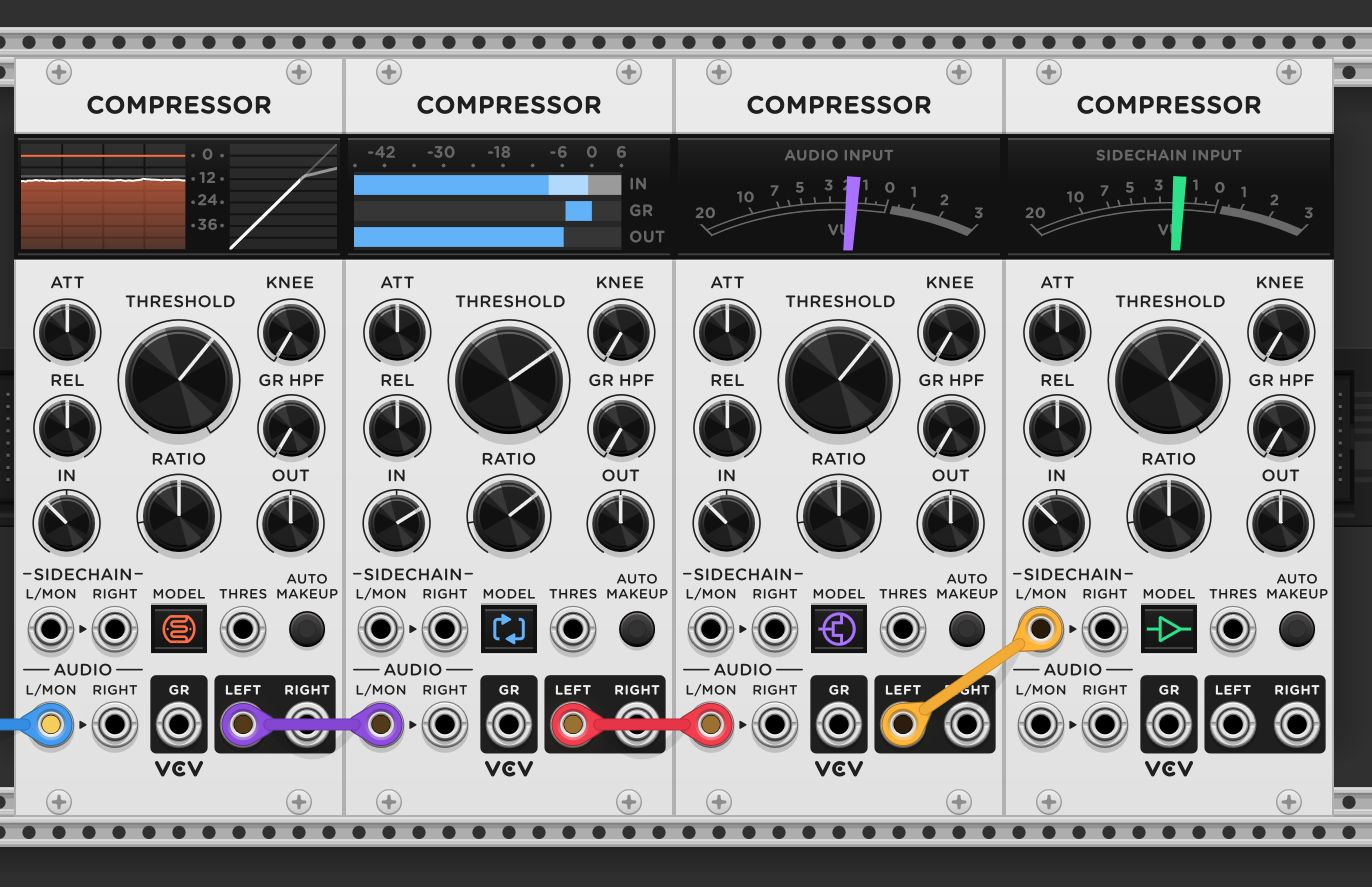This screenshot has width=1372, height=887.
Task: Choose the purple FET model icon on third compressor
Action: [839, 629]
